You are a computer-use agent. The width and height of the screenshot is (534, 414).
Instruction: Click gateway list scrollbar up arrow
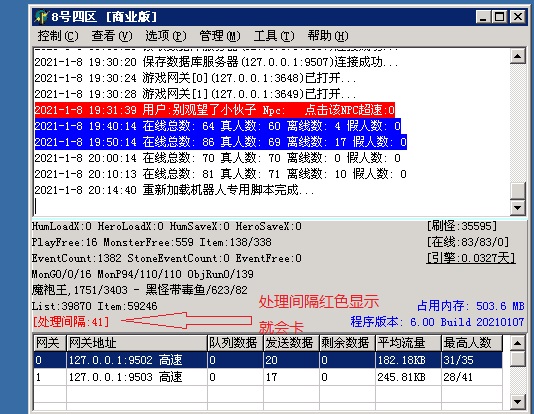point(517,343)
